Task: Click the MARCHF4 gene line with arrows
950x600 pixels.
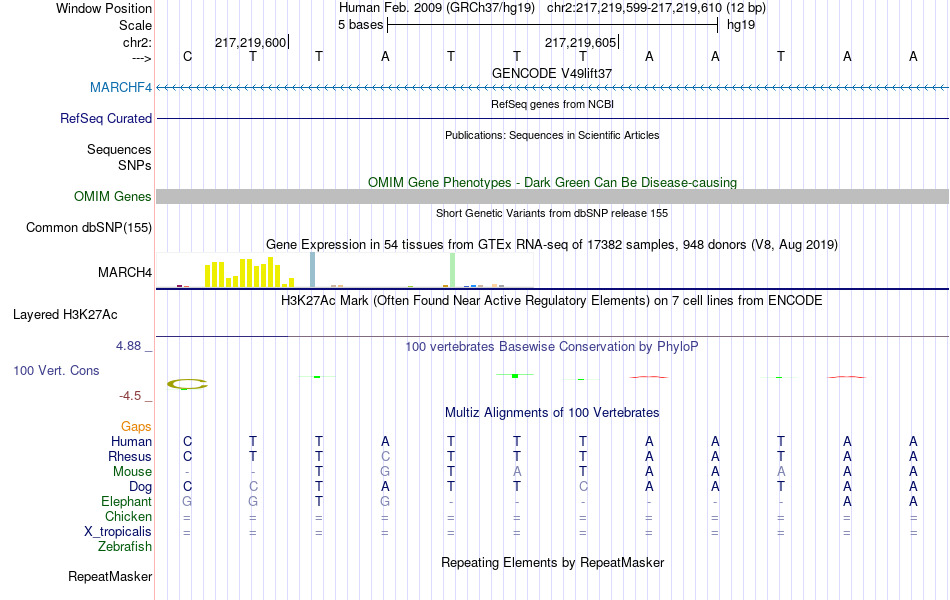Action: point(552,88)
